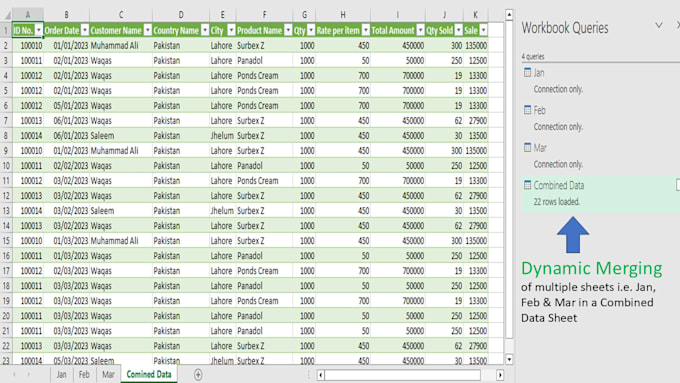
Task: Click the Jan query table icon
Action: coord(527,72)
